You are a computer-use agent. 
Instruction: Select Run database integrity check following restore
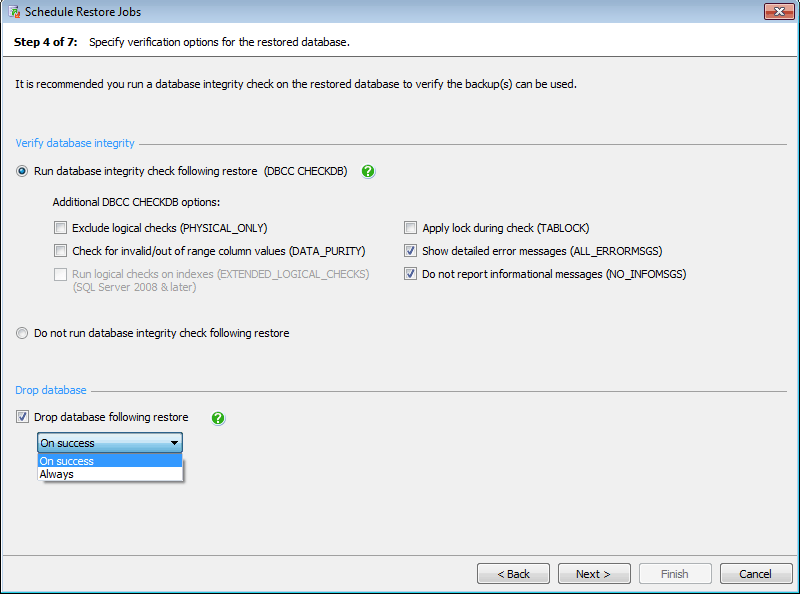pyautogui.click(x=22, y=171)
